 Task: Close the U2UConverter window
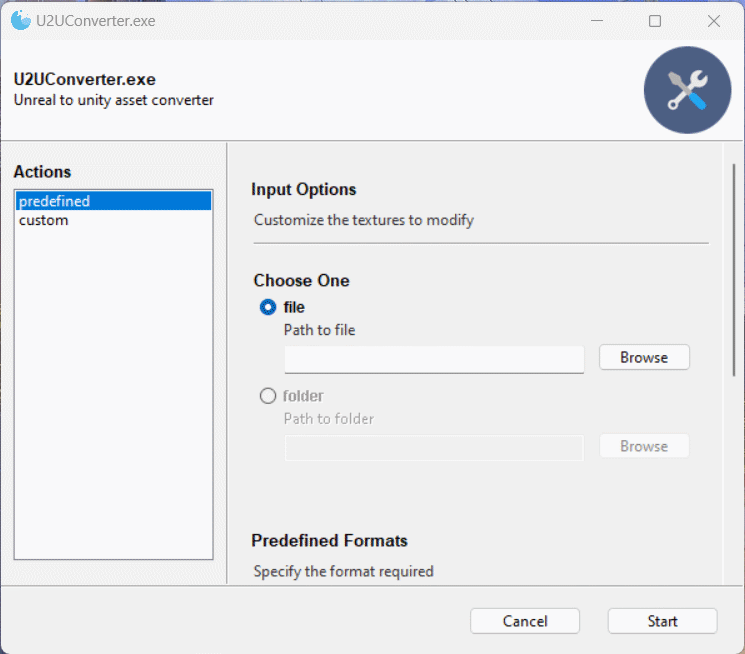coord(714,20)
